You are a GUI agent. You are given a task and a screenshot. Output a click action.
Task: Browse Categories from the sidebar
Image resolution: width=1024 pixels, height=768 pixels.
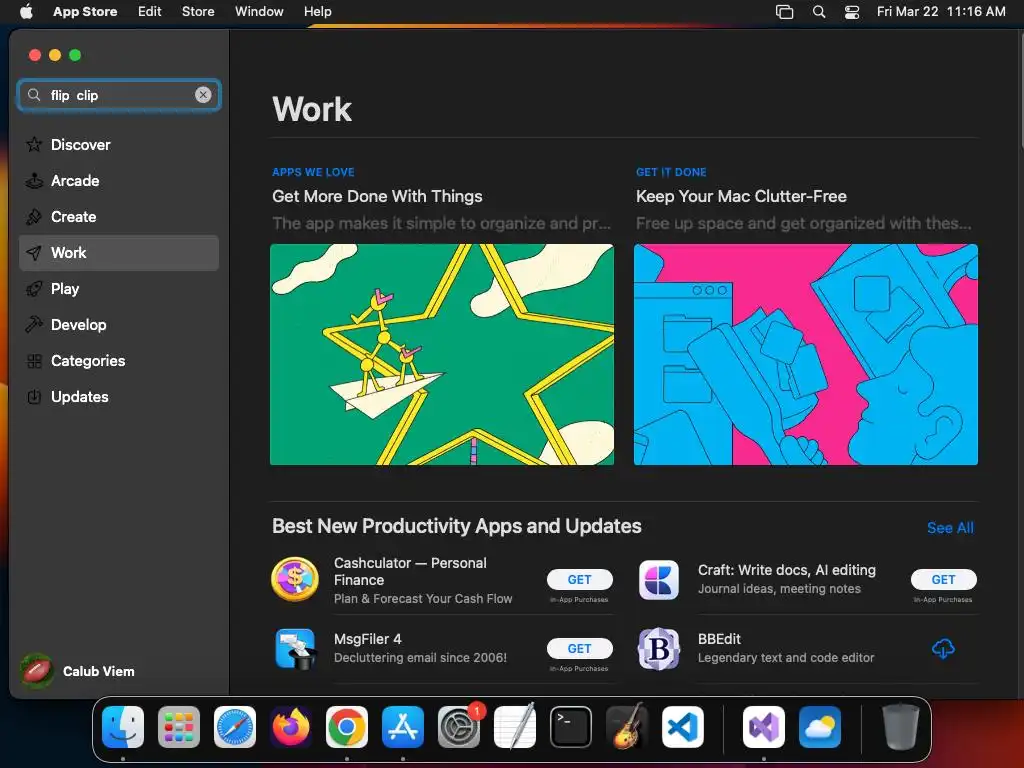119,360
